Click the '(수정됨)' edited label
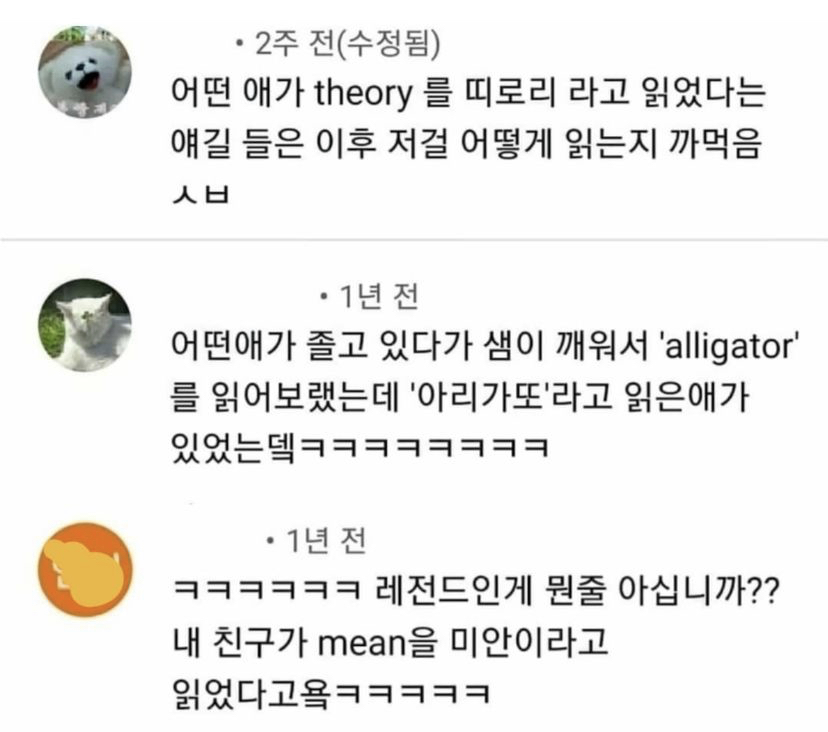The height and width of the screenshot is (732, 828). pos(388,44)
